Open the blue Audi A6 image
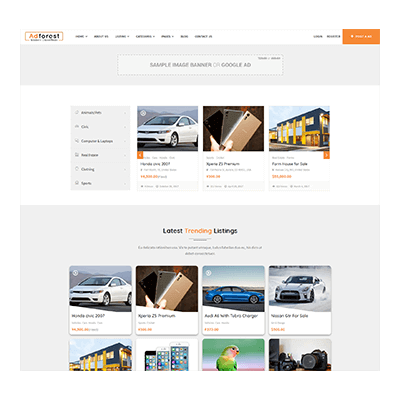Screen dimensions: 400x400 click(233, 289)
